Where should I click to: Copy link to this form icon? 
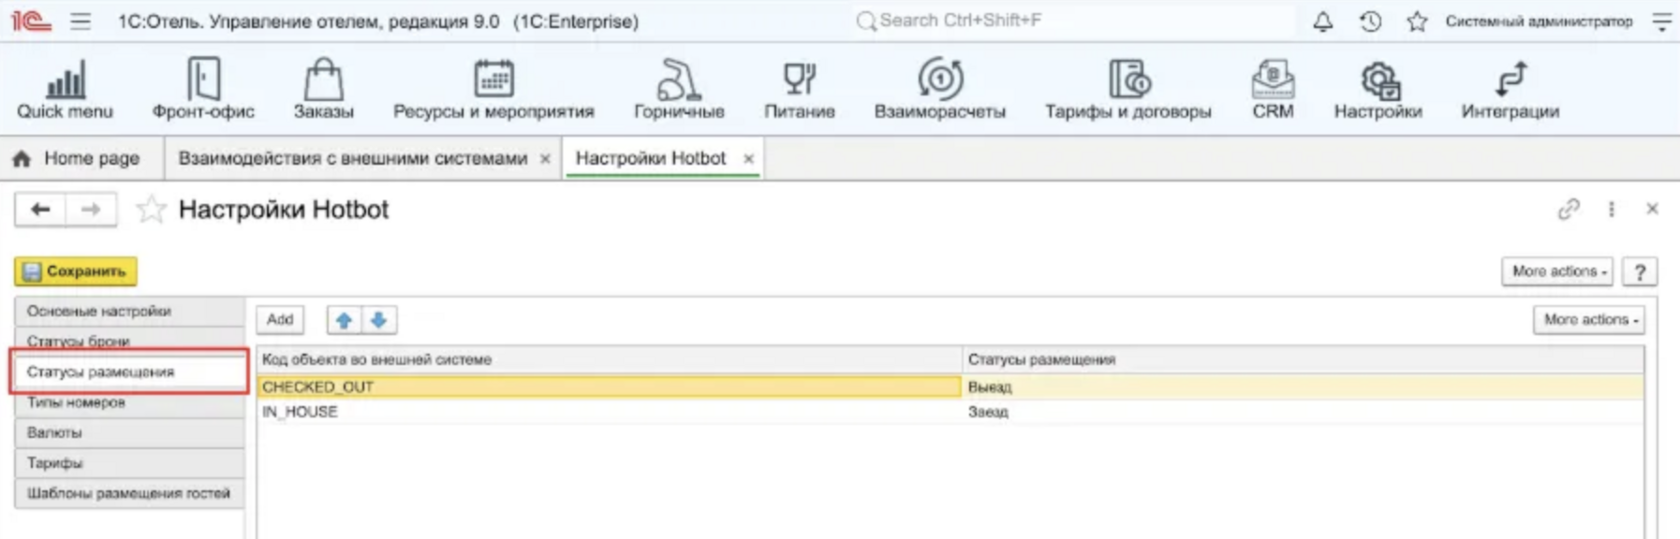click(x=1568, y=209)
